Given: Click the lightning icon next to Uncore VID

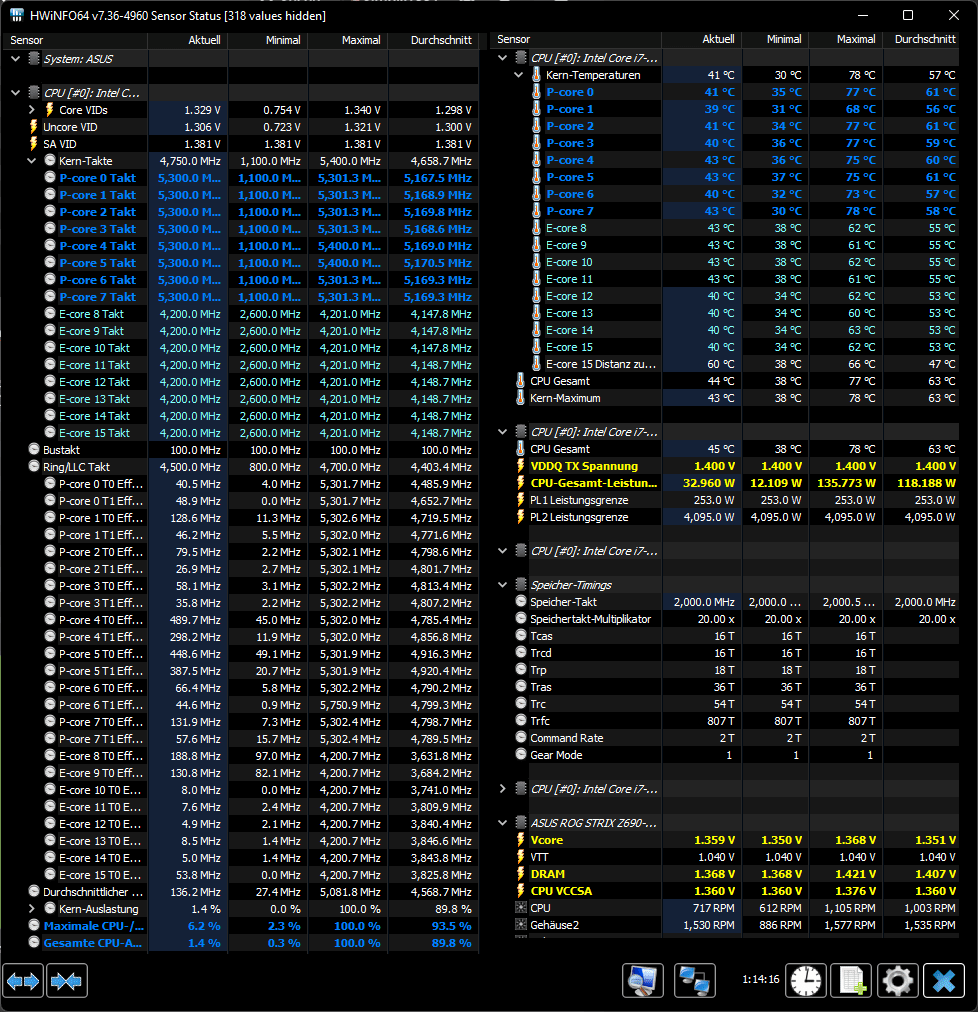Looking at the screenshot, I should (34, 126).
